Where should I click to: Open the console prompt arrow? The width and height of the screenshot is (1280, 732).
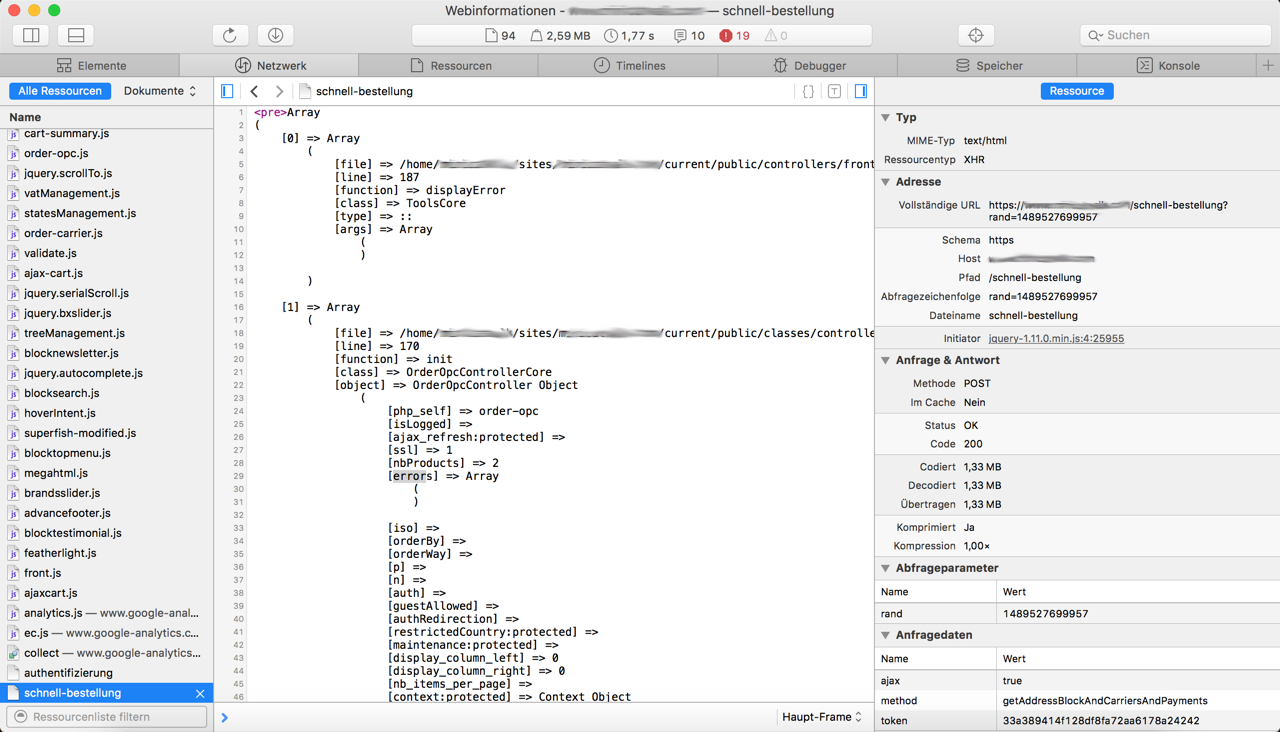[x=224, y=717]
